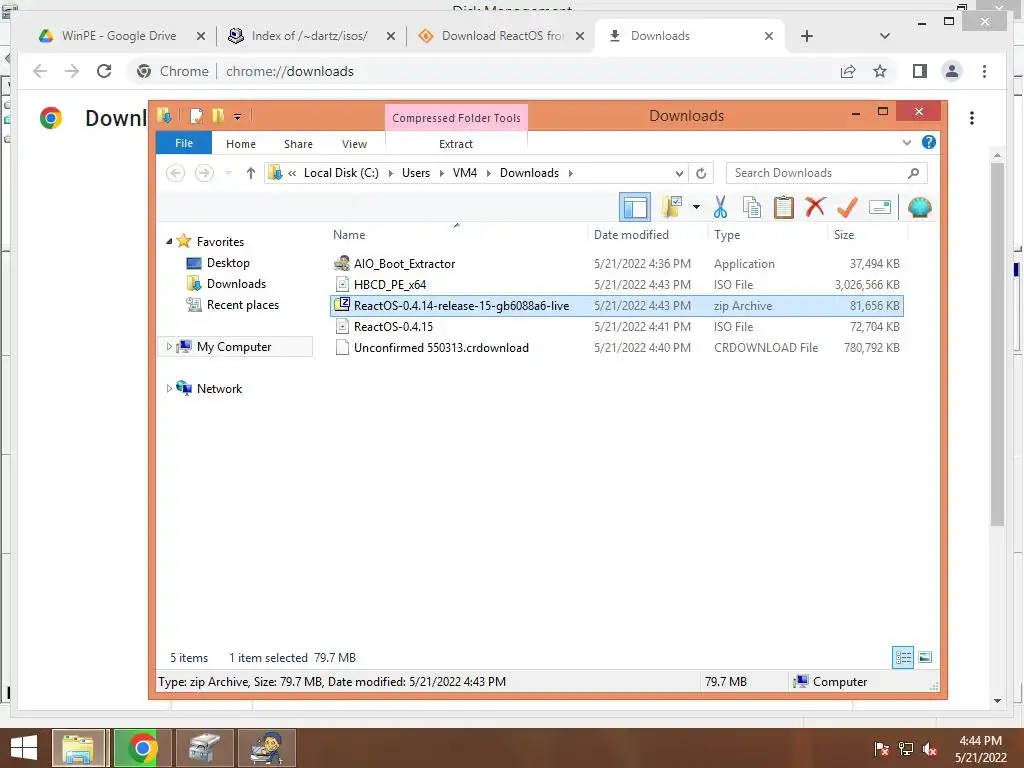Click the Search Downloads field
The width and height of the screenshot is (1024, 768).
(x=826, y=173)
